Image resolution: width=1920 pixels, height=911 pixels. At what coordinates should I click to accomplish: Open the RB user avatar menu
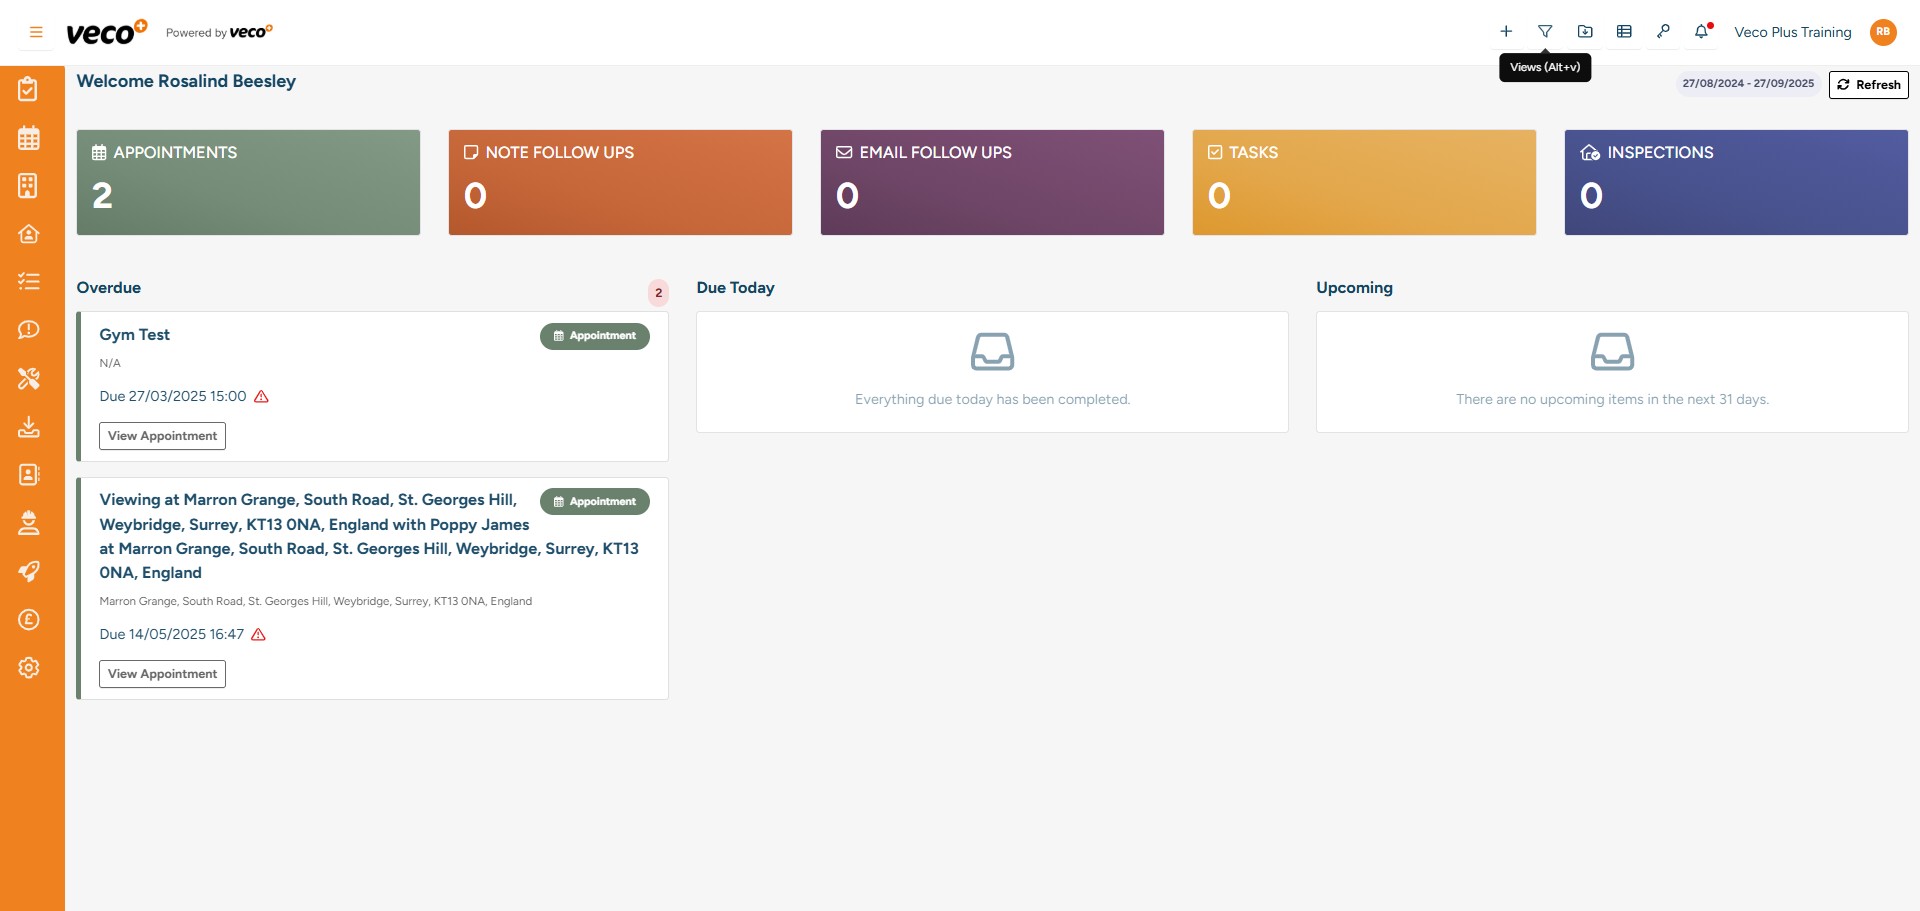point(1883,32)
